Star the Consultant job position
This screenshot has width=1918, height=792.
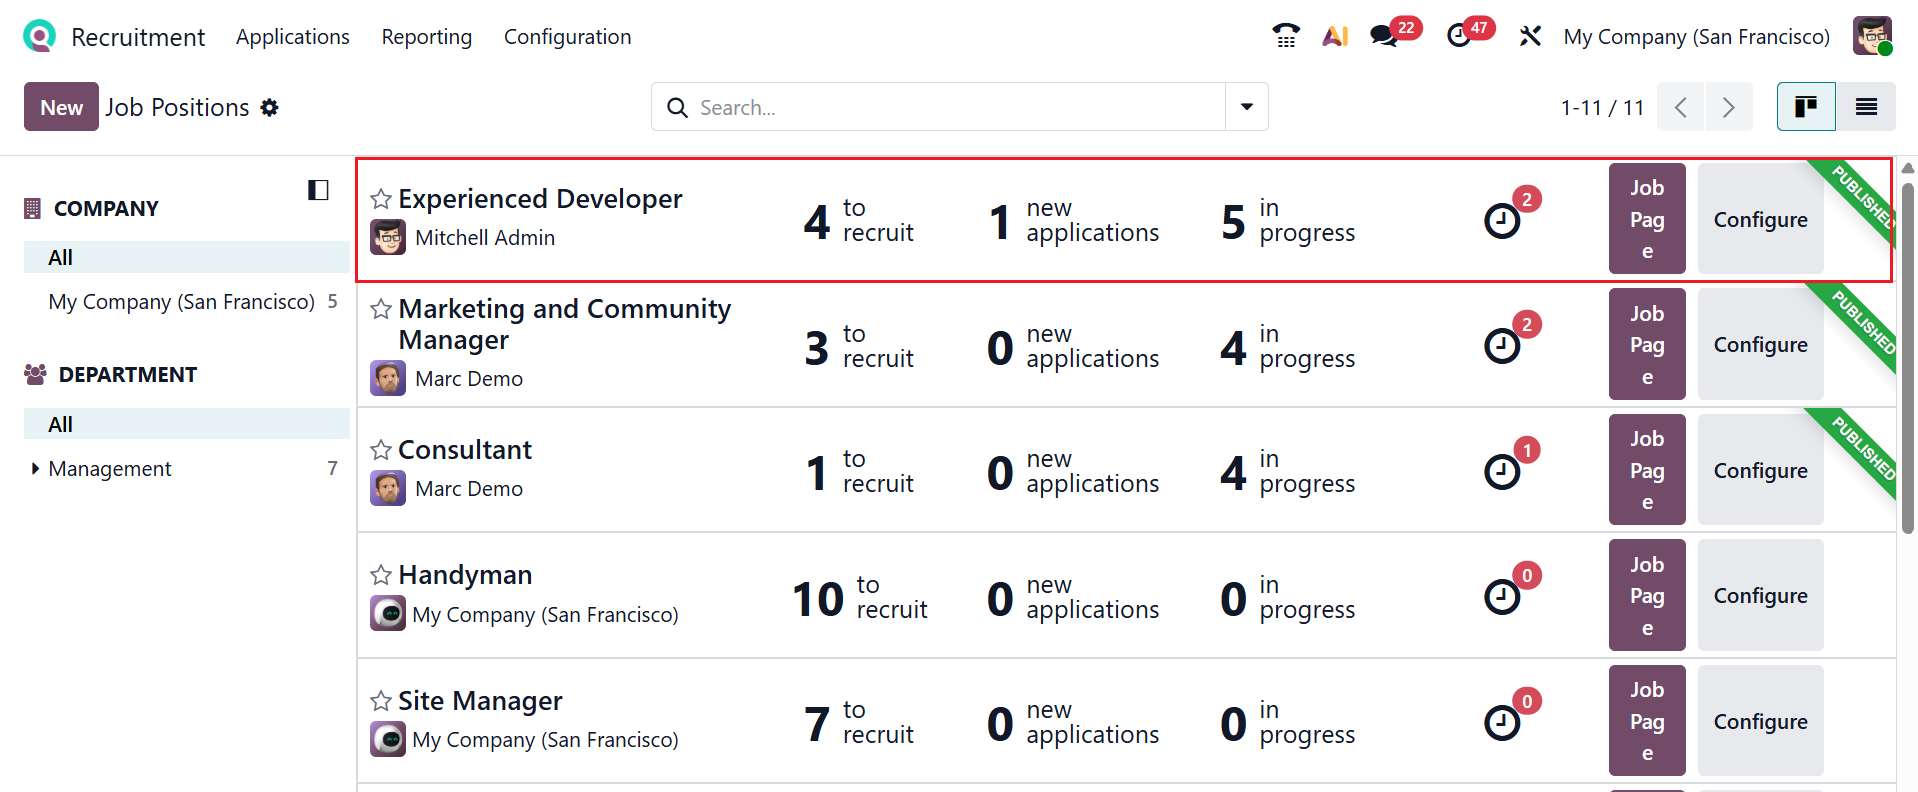381,450
